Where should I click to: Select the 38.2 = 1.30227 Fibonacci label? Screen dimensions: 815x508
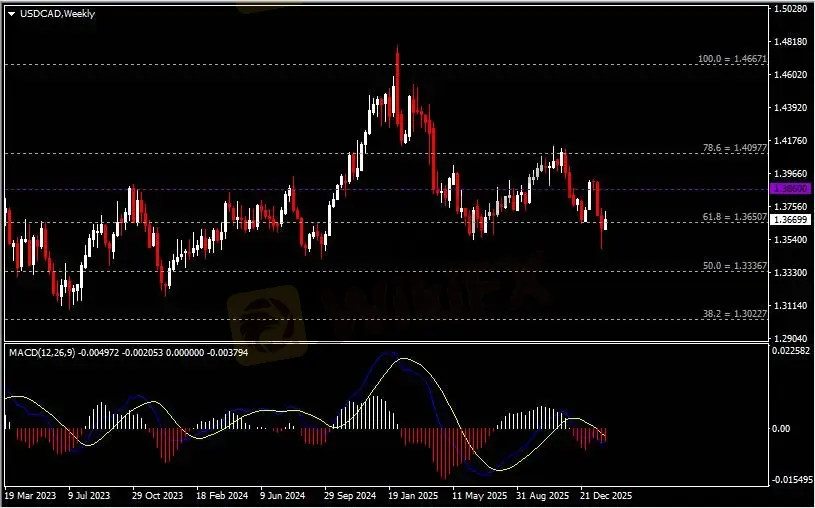point(734,314)
